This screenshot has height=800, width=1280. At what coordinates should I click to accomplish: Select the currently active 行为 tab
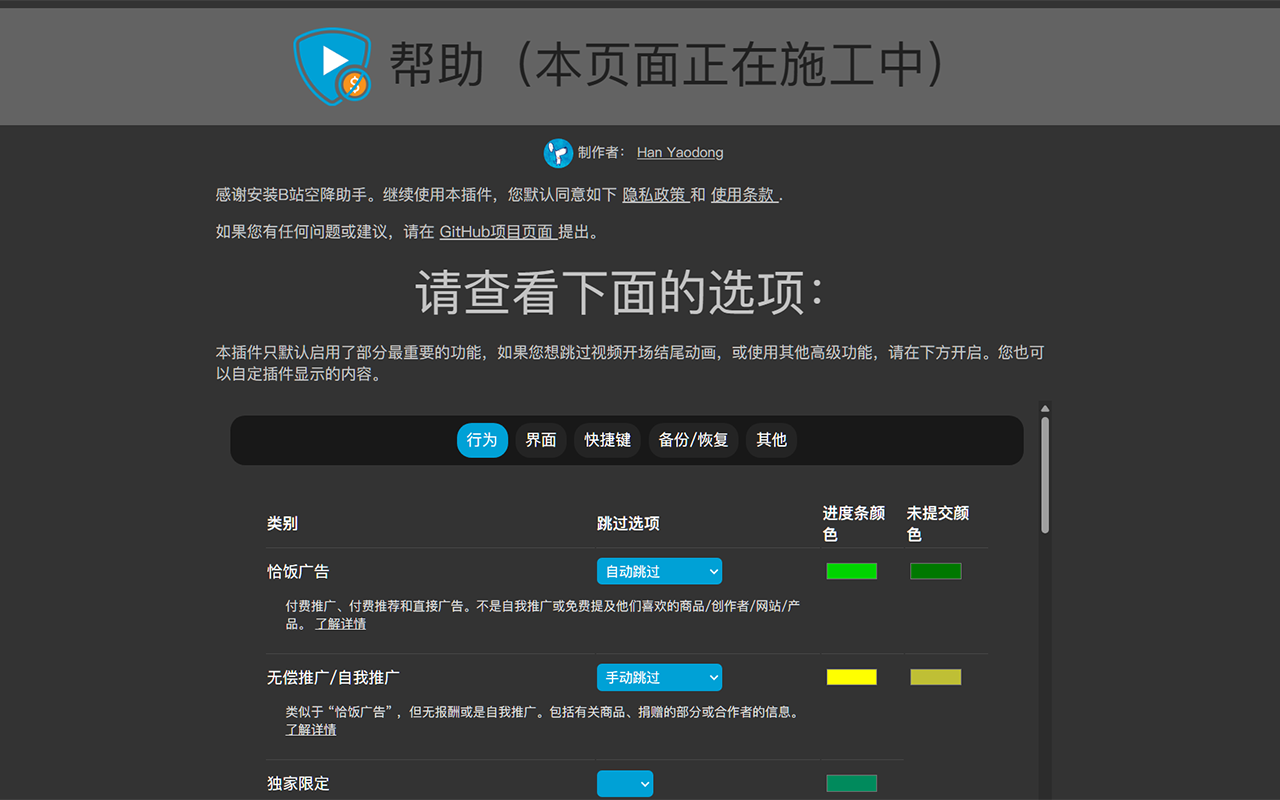[x=482, y=440]
